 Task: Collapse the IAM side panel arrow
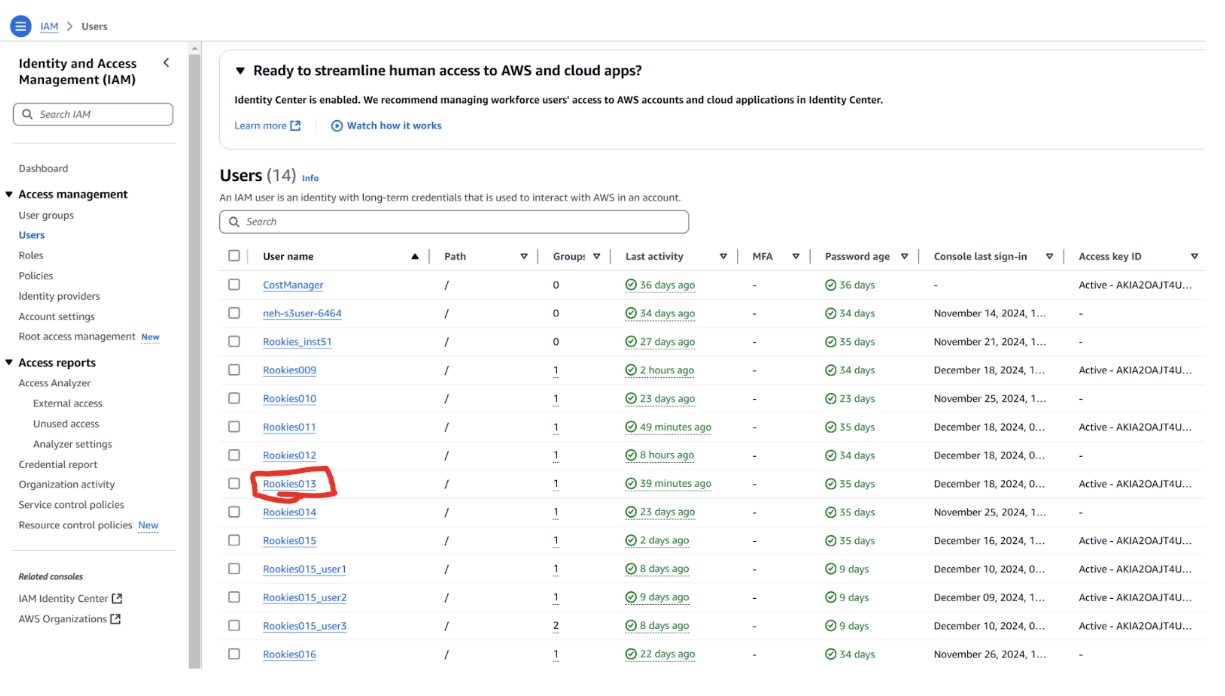(166, 63)
